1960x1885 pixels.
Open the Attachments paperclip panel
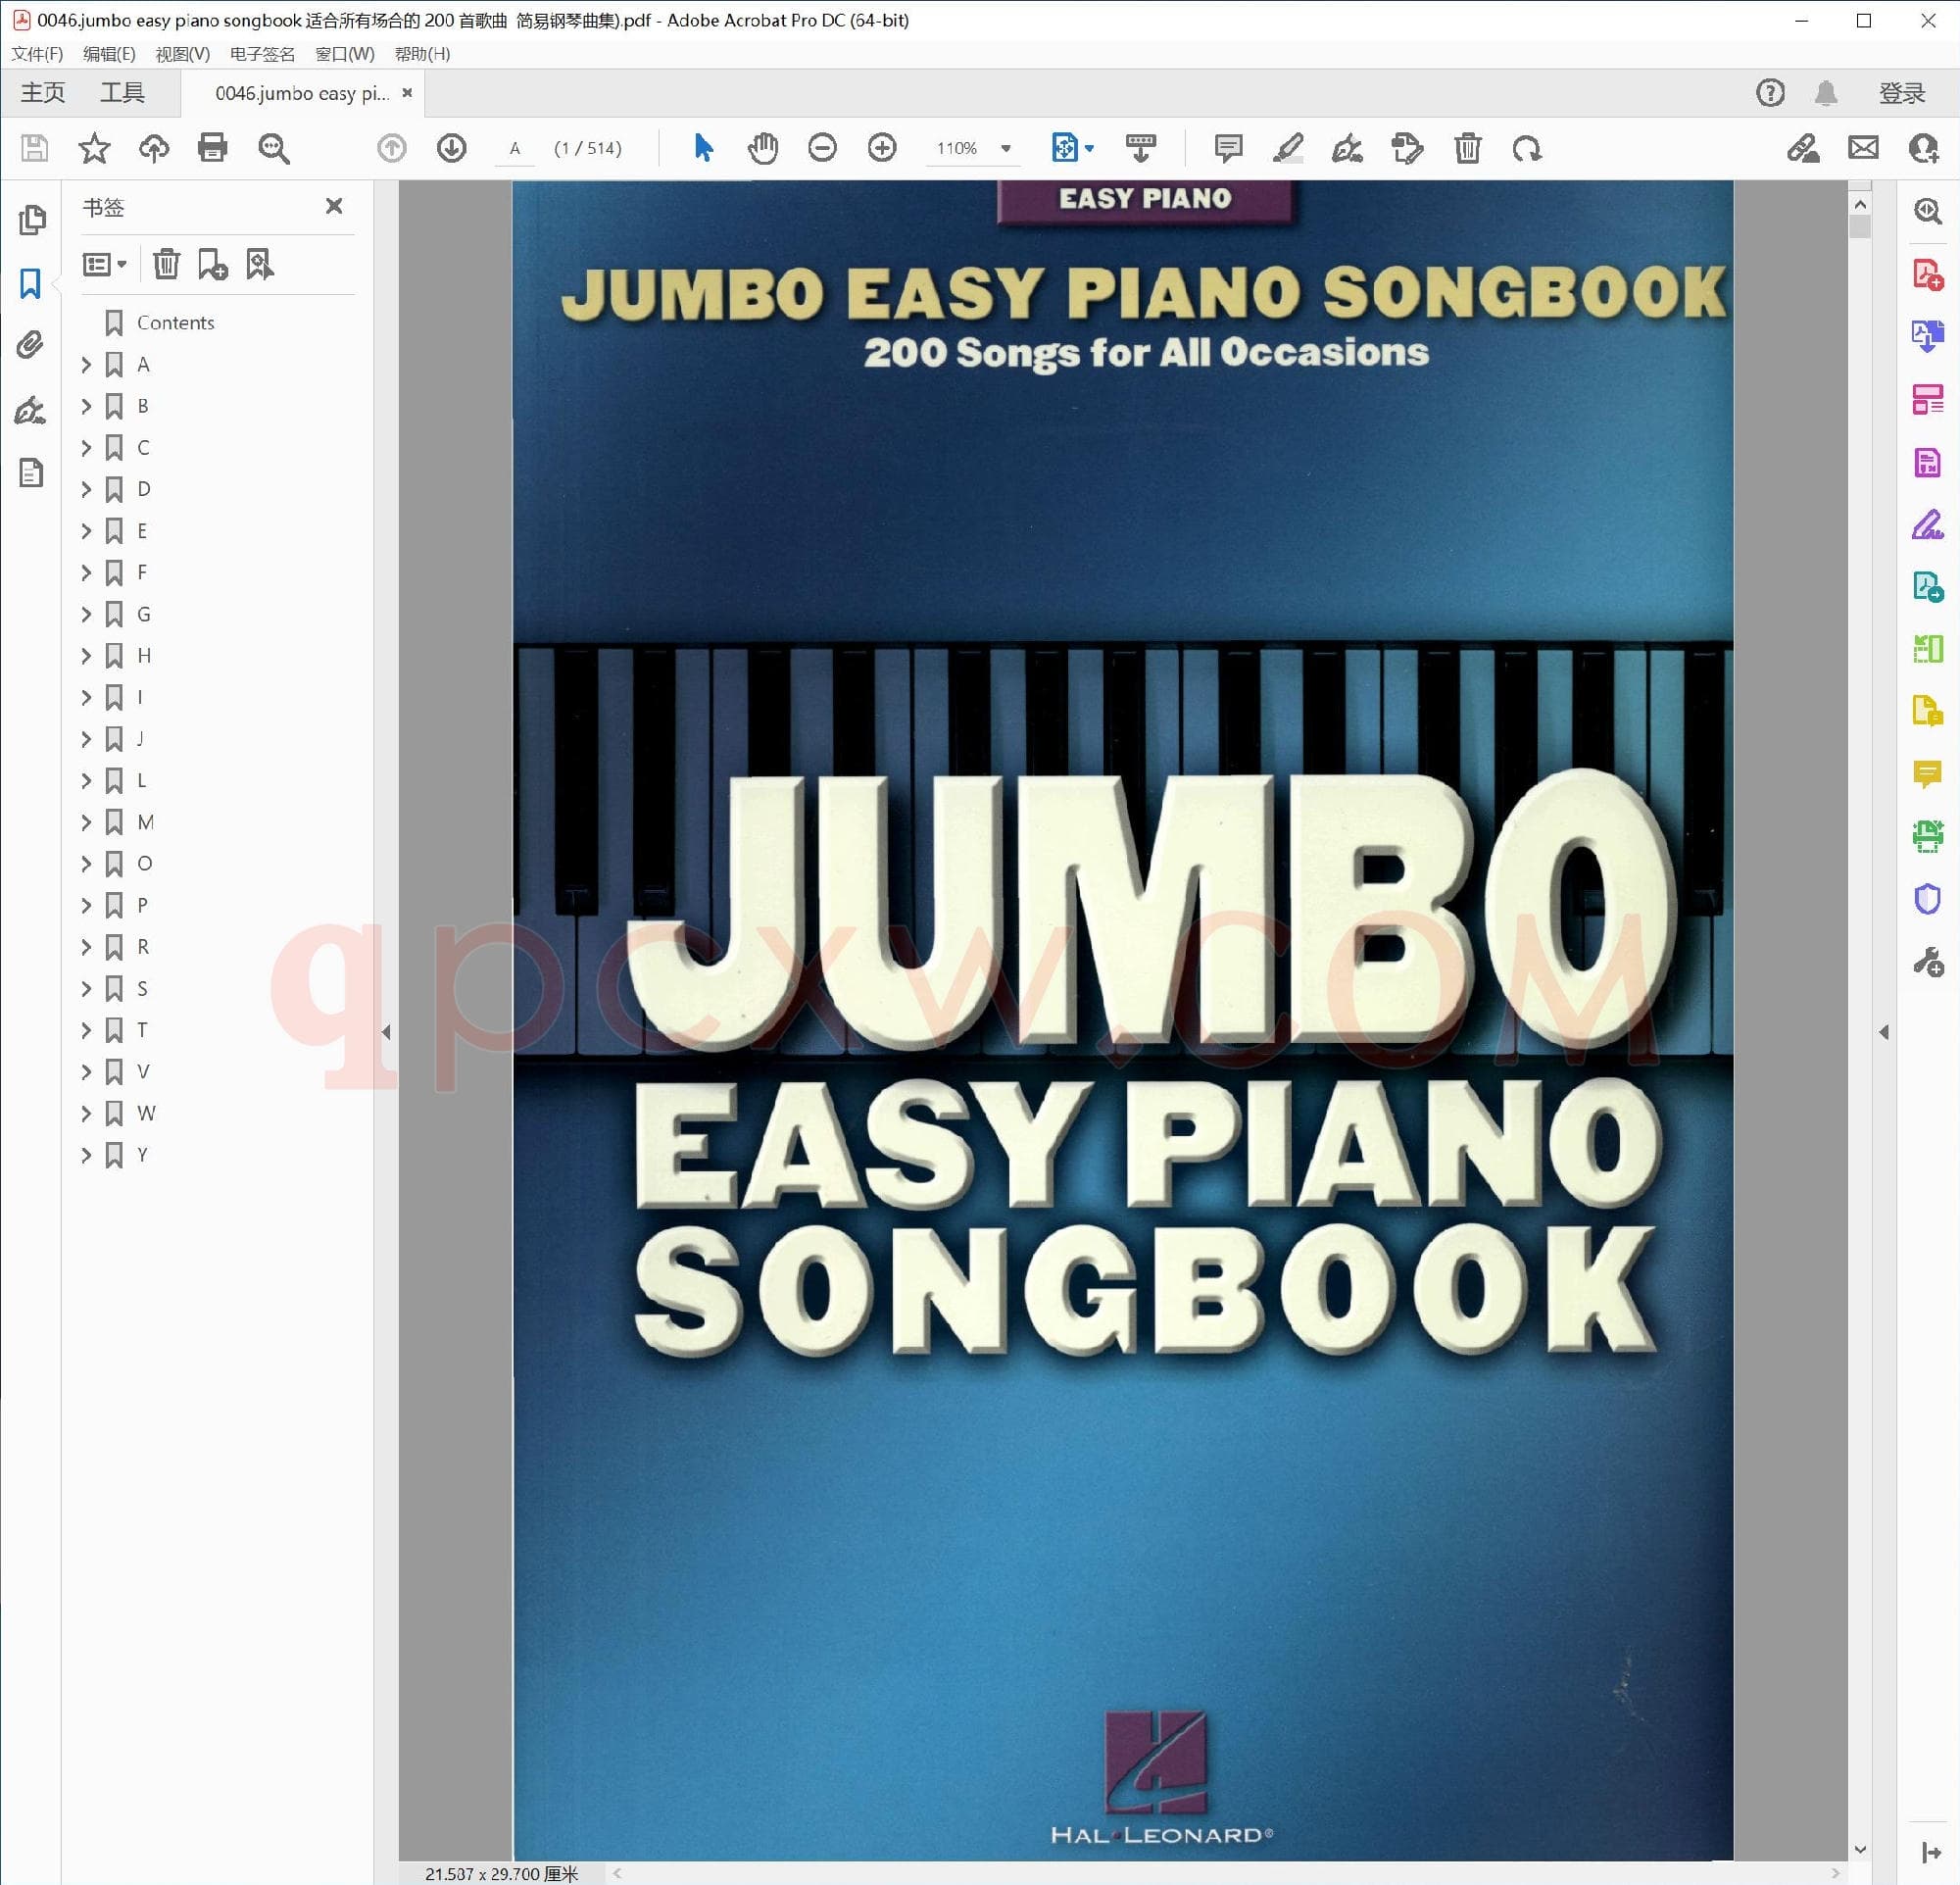tap(31, 346)
